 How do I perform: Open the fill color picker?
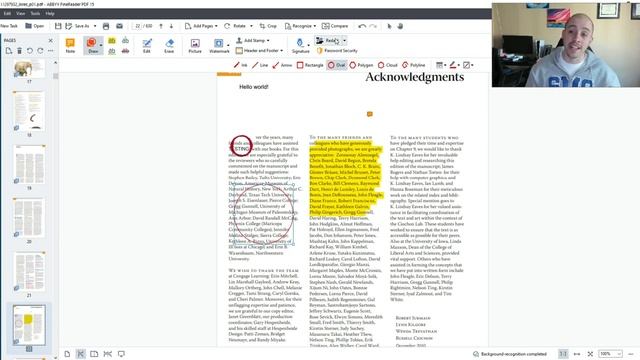[468, 65]
